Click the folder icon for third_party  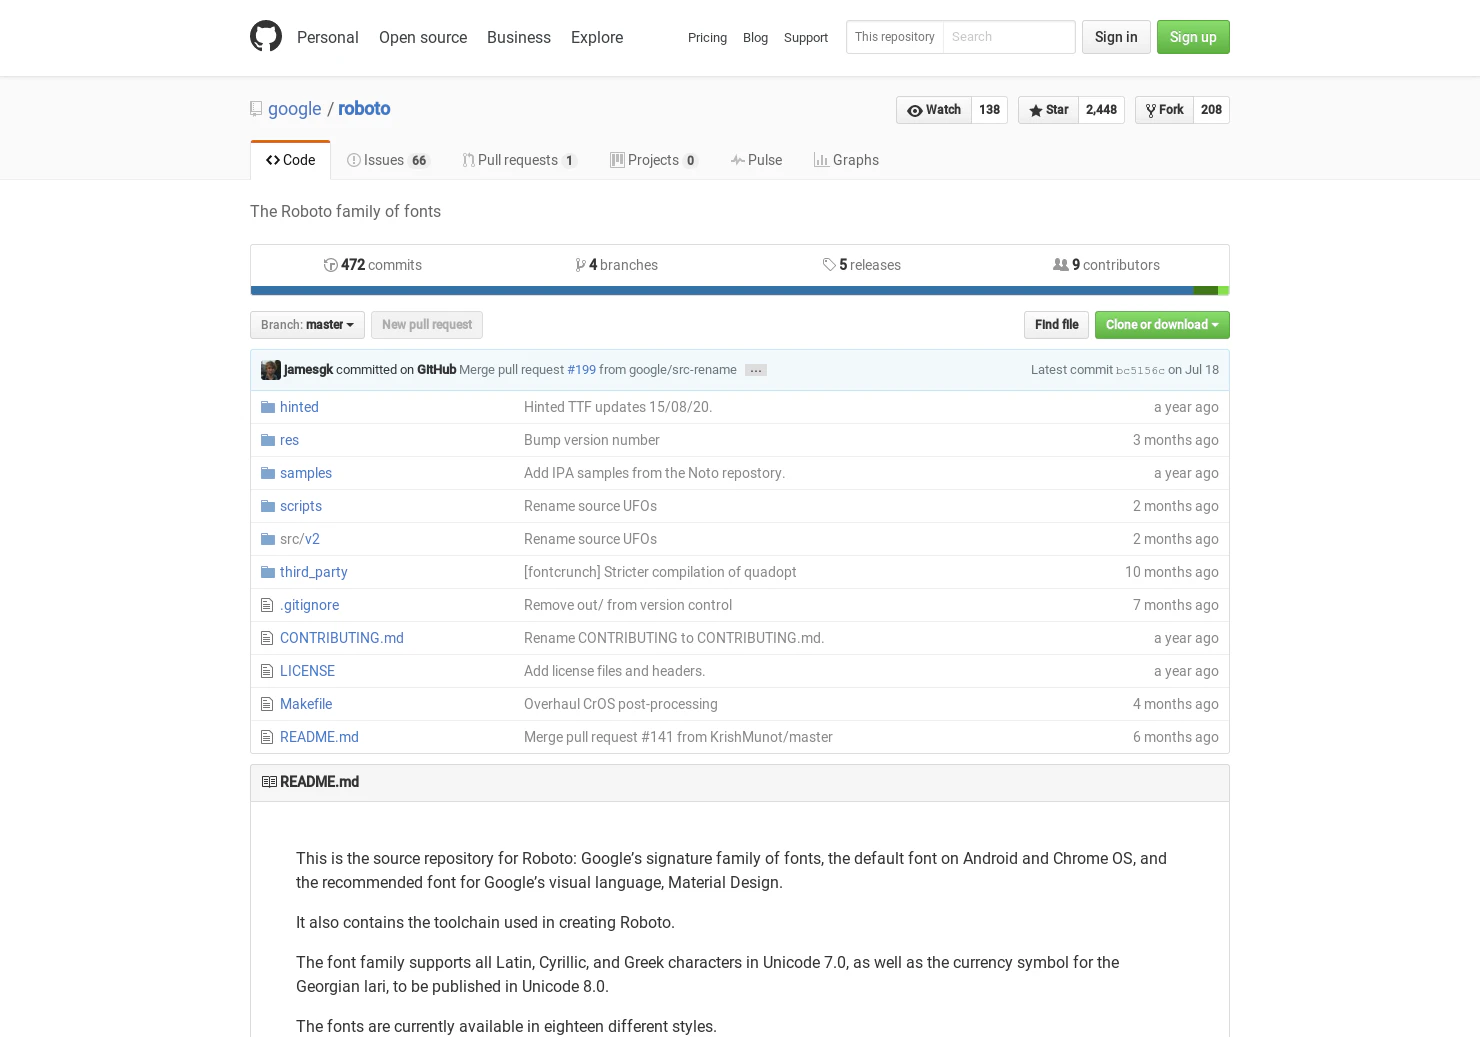268,572
